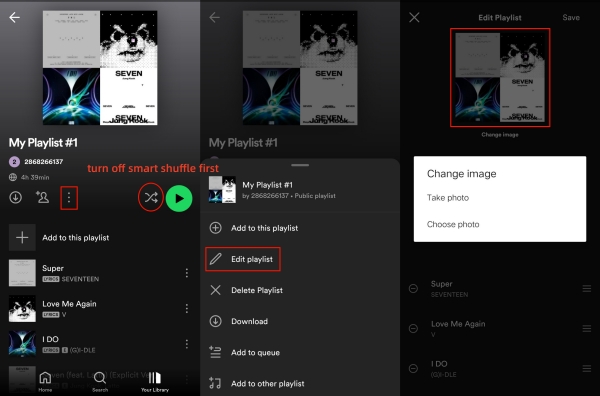
Task: Start playback with the green play button
Action: (179, 198)
